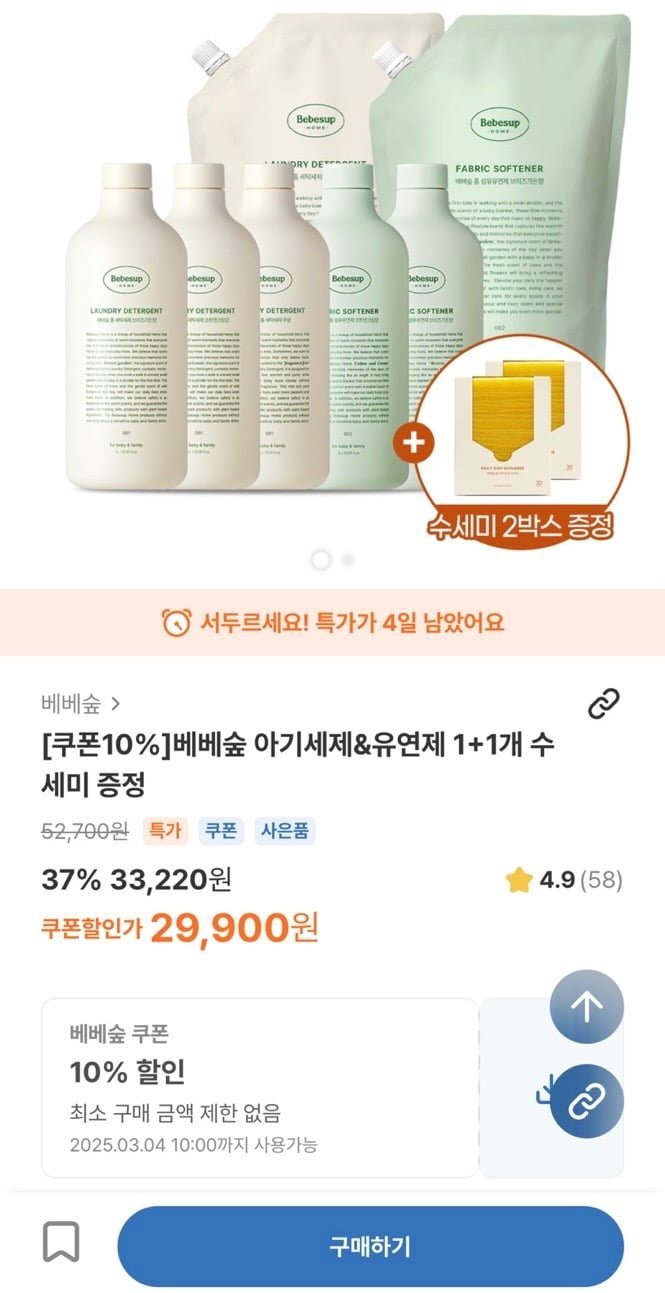
Task: Switch to the second carousel image dot
Action: [347, 560]
